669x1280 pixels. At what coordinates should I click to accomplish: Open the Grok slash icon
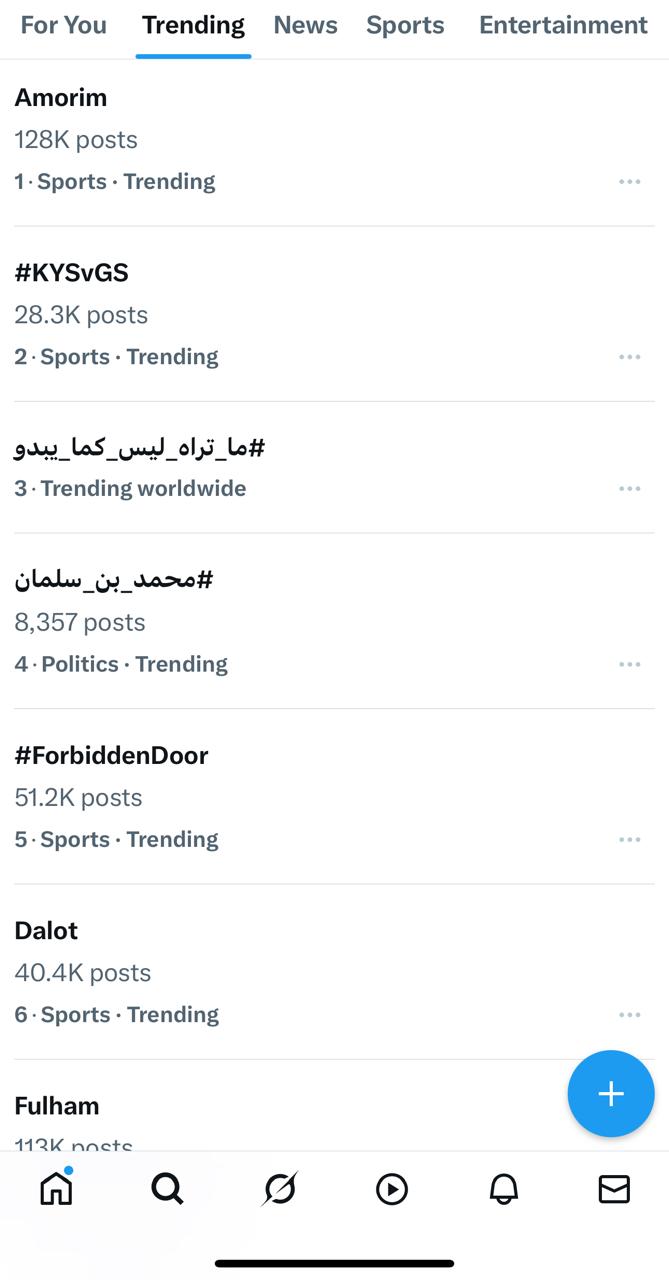[x=280, y=1188]
